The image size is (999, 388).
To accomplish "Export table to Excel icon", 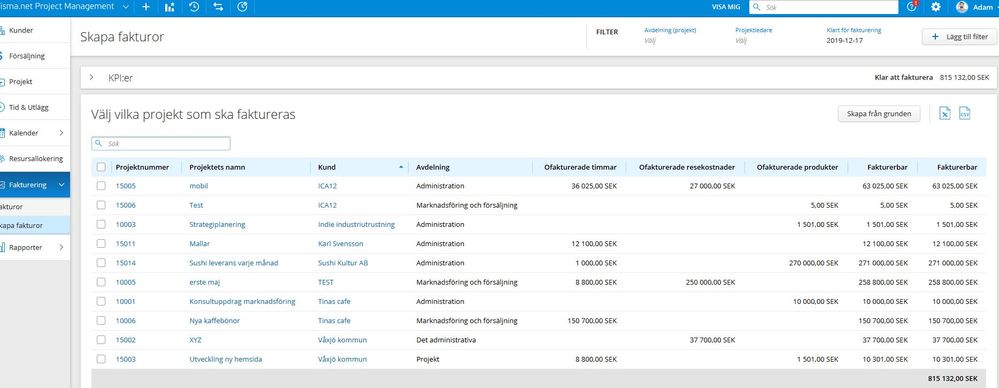I will pyautogui.click(x=945, y=113).
